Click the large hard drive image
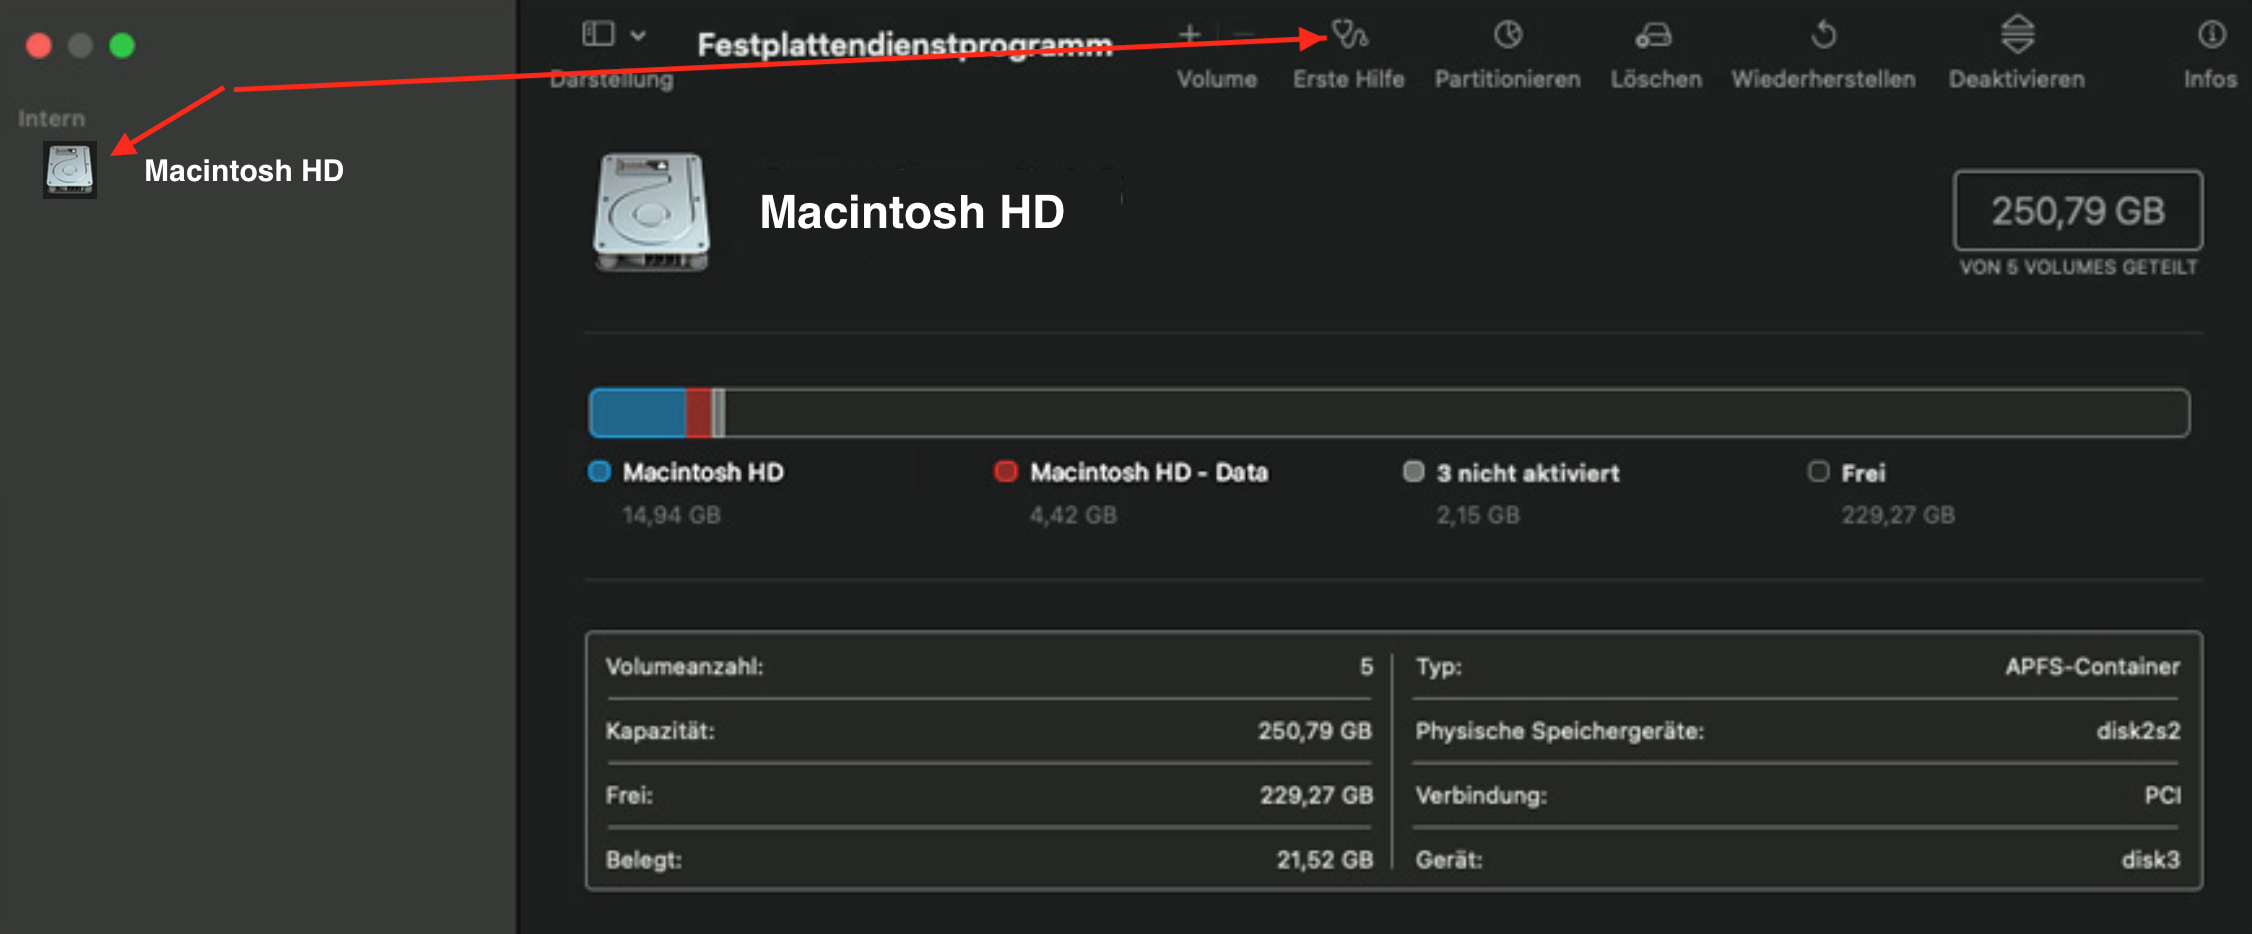This screenshot has height=934, width=2252. [652, 212]
